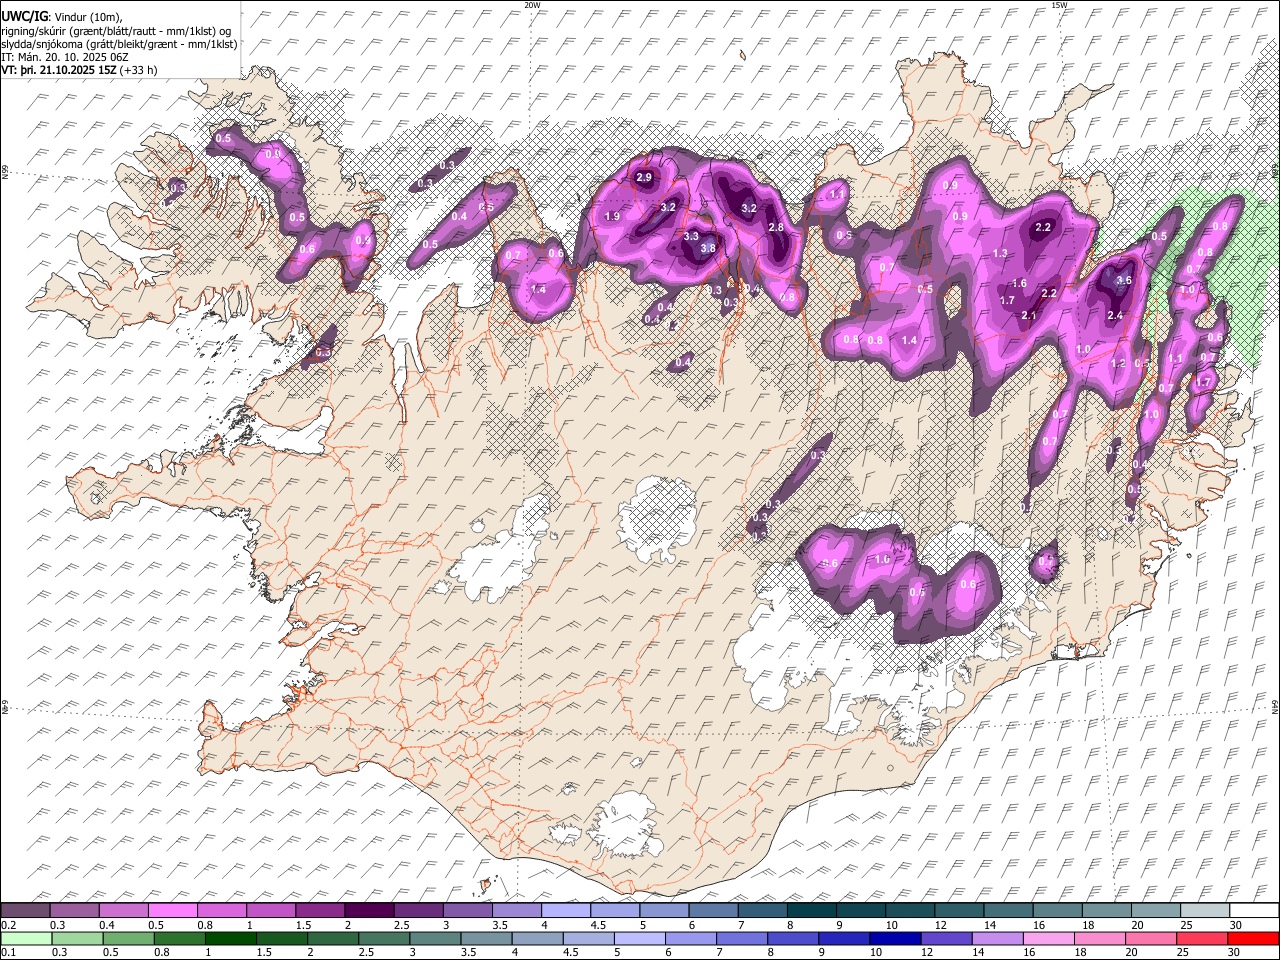Click the 'rigning/skúrir' description line in header
This screenshot has width=1280, height=960.
[x=116, y=31]
